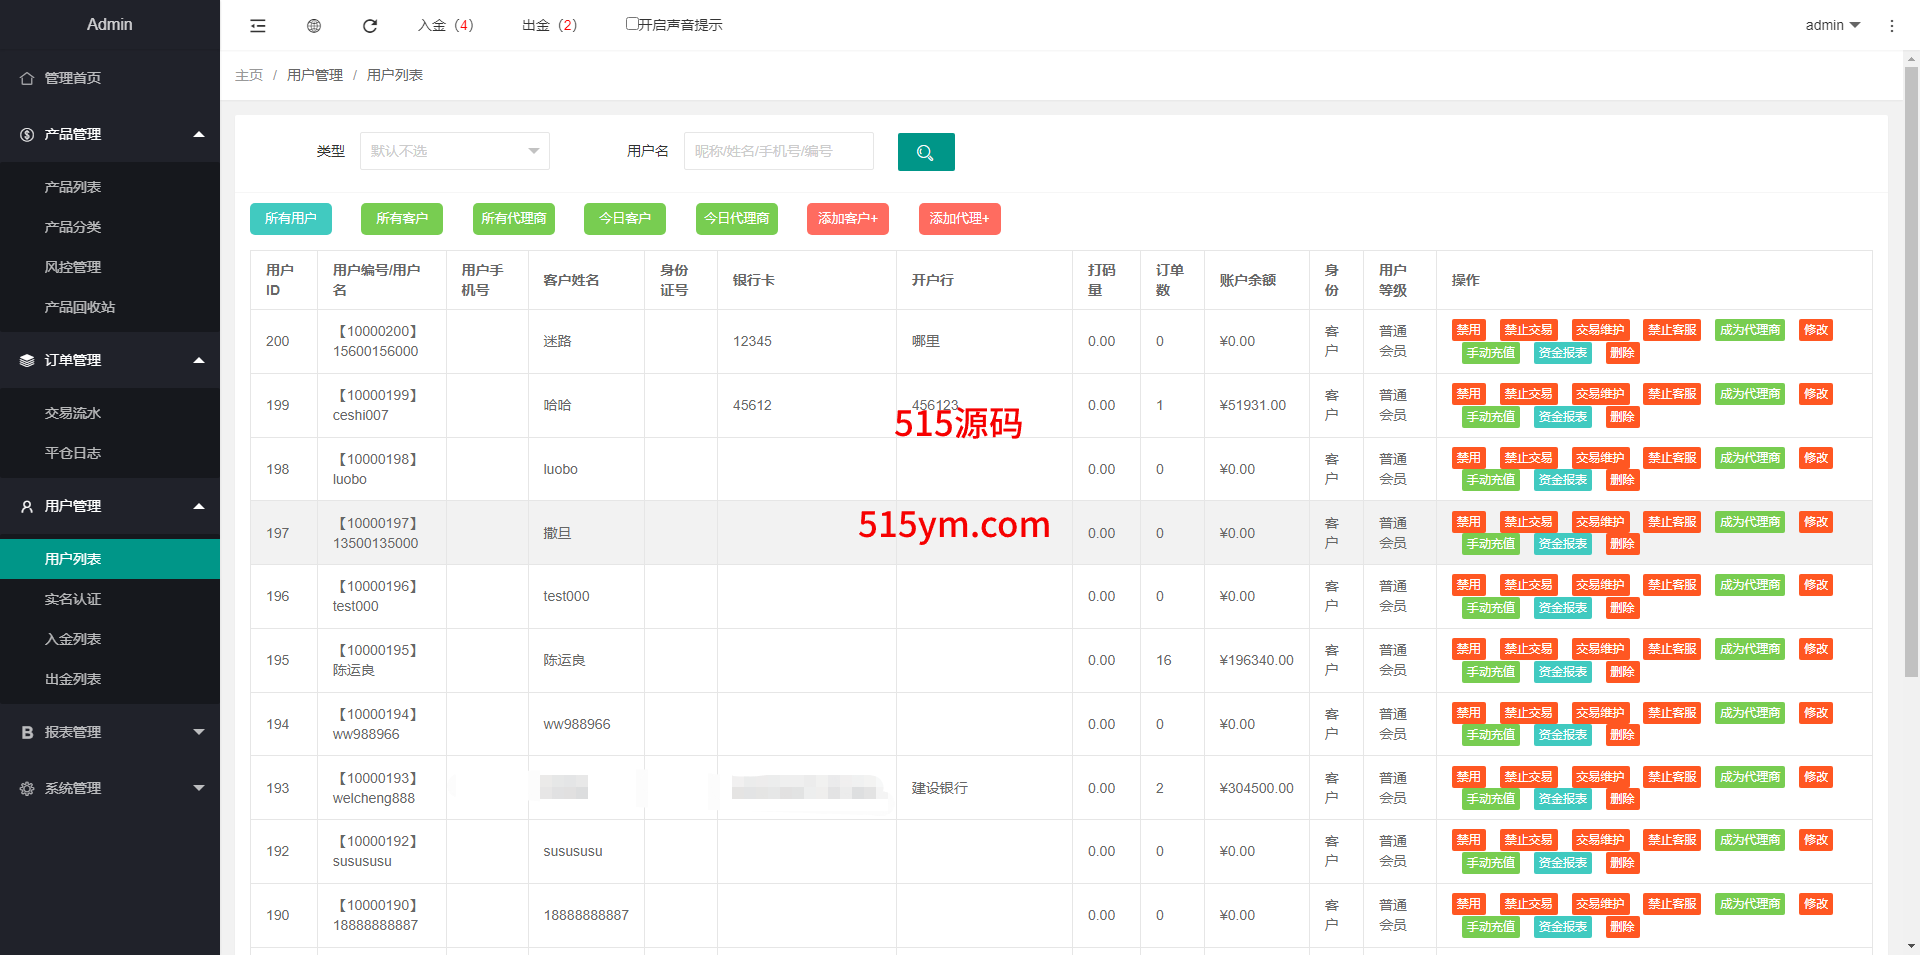This screenshot has width=1920, height=955.
Task: Collapse the 产品管理 sidebar section
Action: pos(198,134)
